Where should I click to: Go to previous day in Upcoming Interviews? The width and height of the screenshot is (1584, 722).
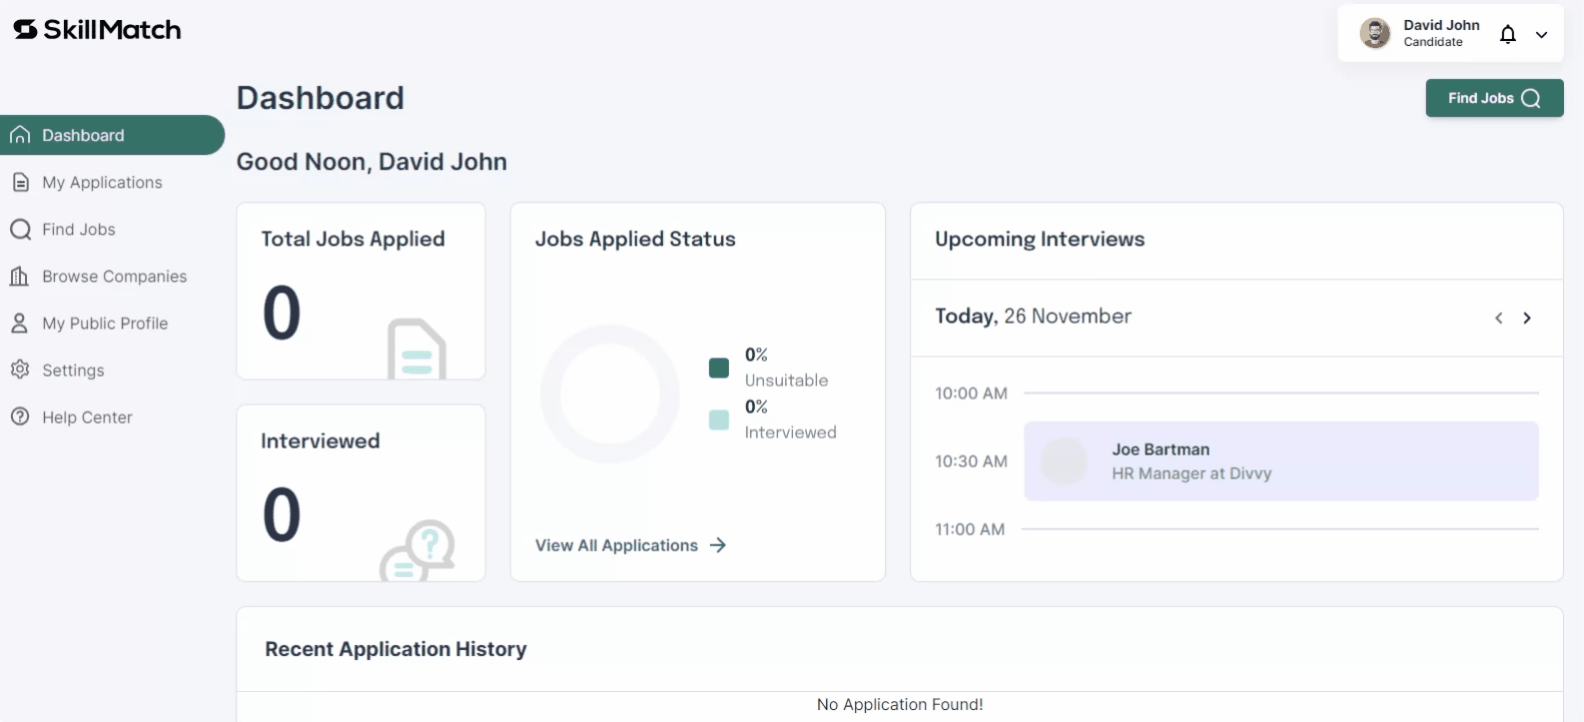[1498, 318]
